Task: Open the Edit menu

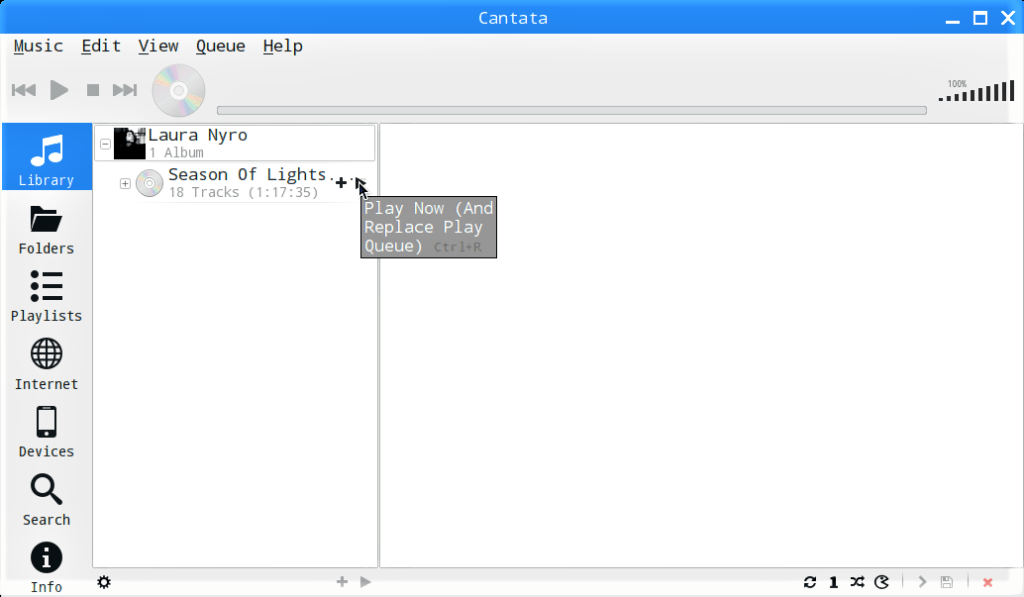Action: (x=101, y=46)
